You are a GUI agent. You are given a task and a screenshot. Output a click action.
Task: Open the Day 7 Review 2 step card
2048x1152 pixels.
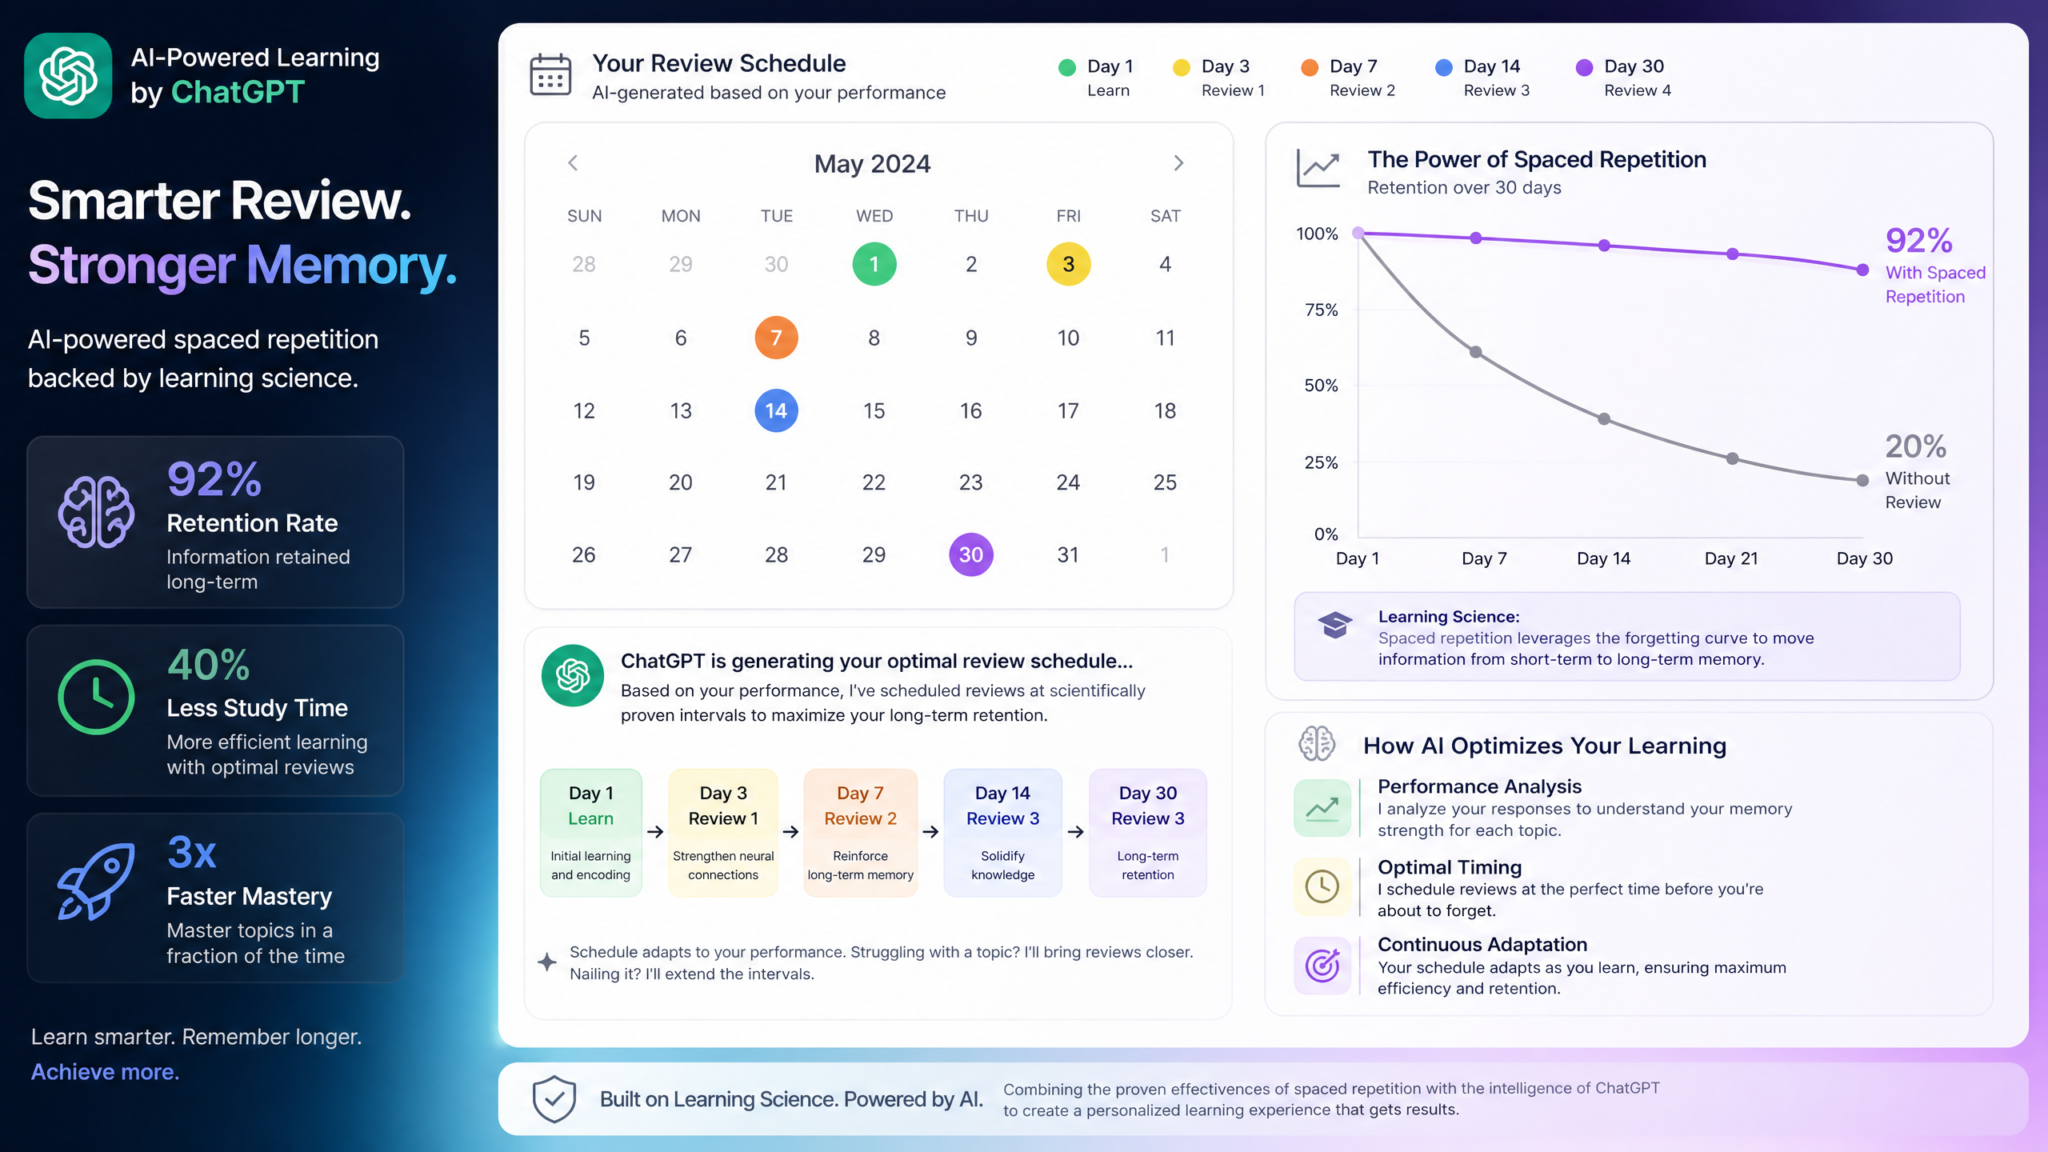click(x=860, y=832)
